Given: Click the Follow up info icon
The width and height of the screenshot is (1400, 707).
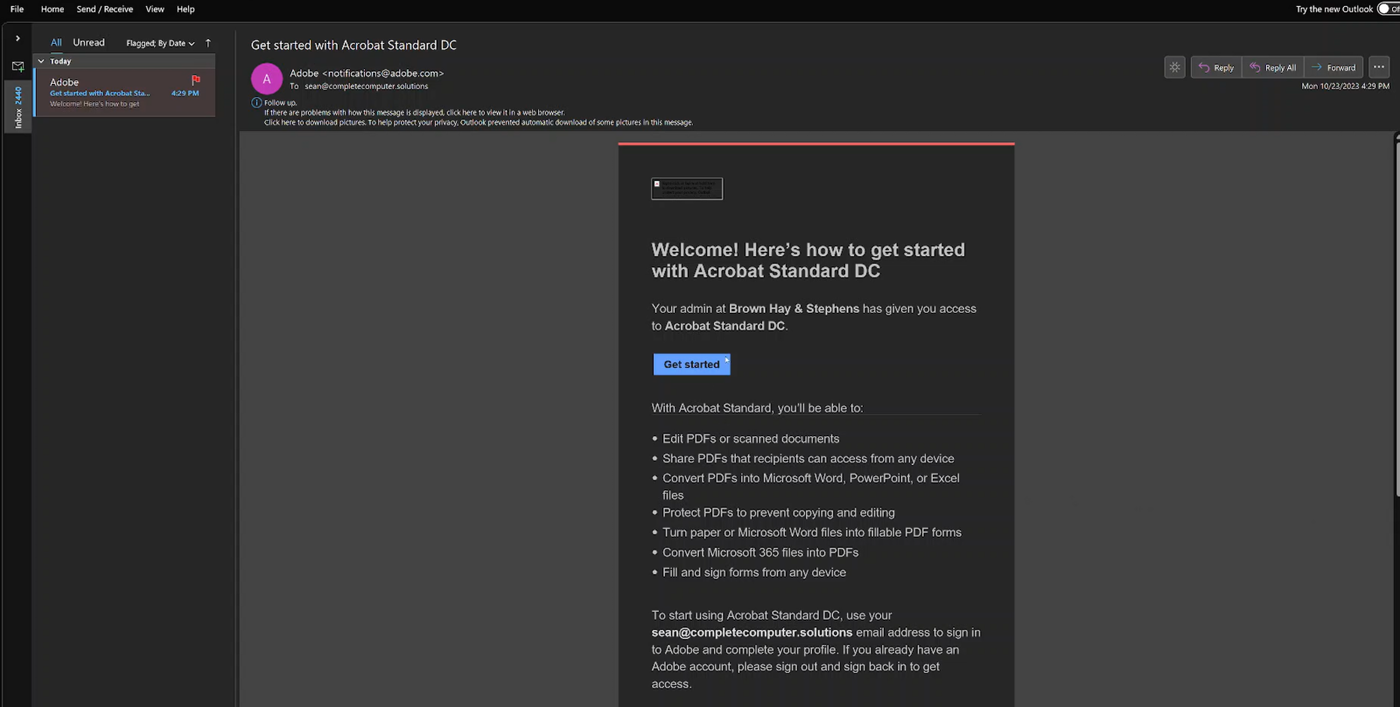Looking at the screenshot, I should click(x=256, y=102).
